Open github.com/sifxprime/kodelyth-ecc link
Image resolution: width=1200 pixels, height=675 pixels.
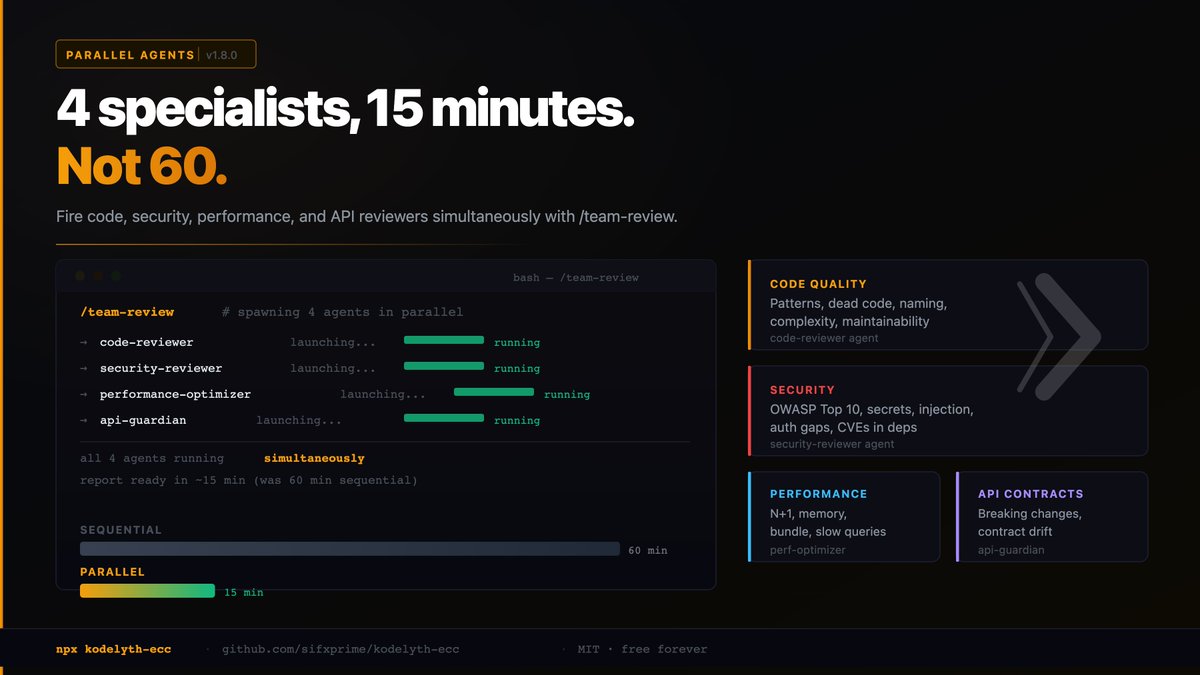[x=341, y=649]
